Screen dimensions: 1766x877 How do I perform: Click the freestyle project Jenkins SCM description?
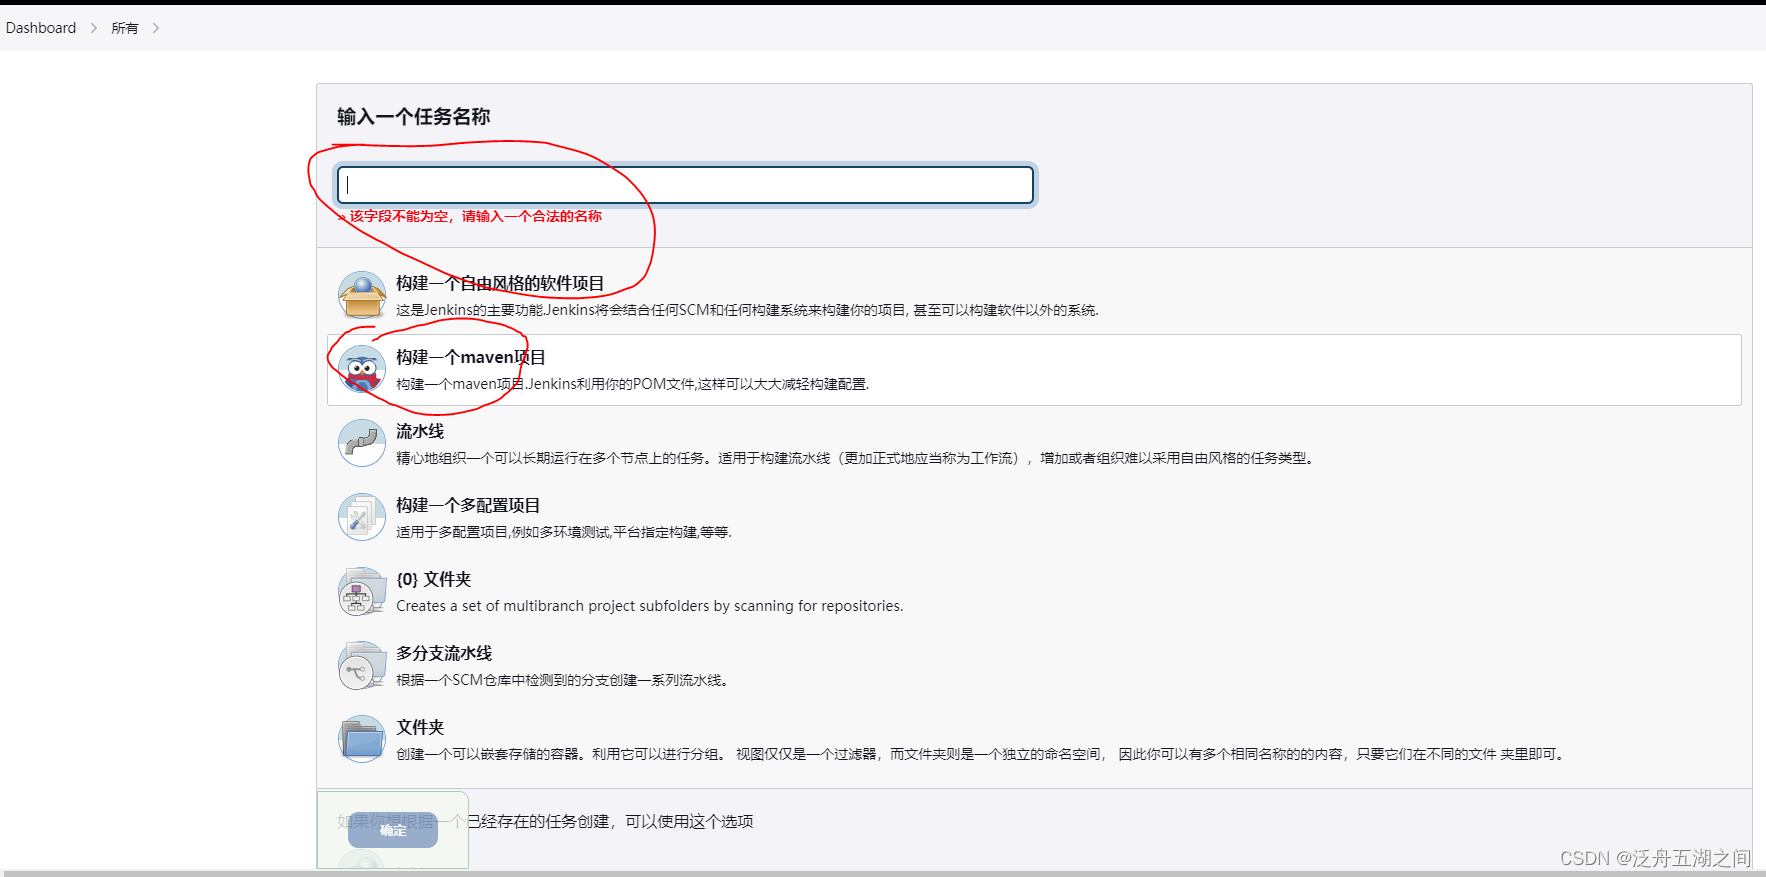[747, 310]
